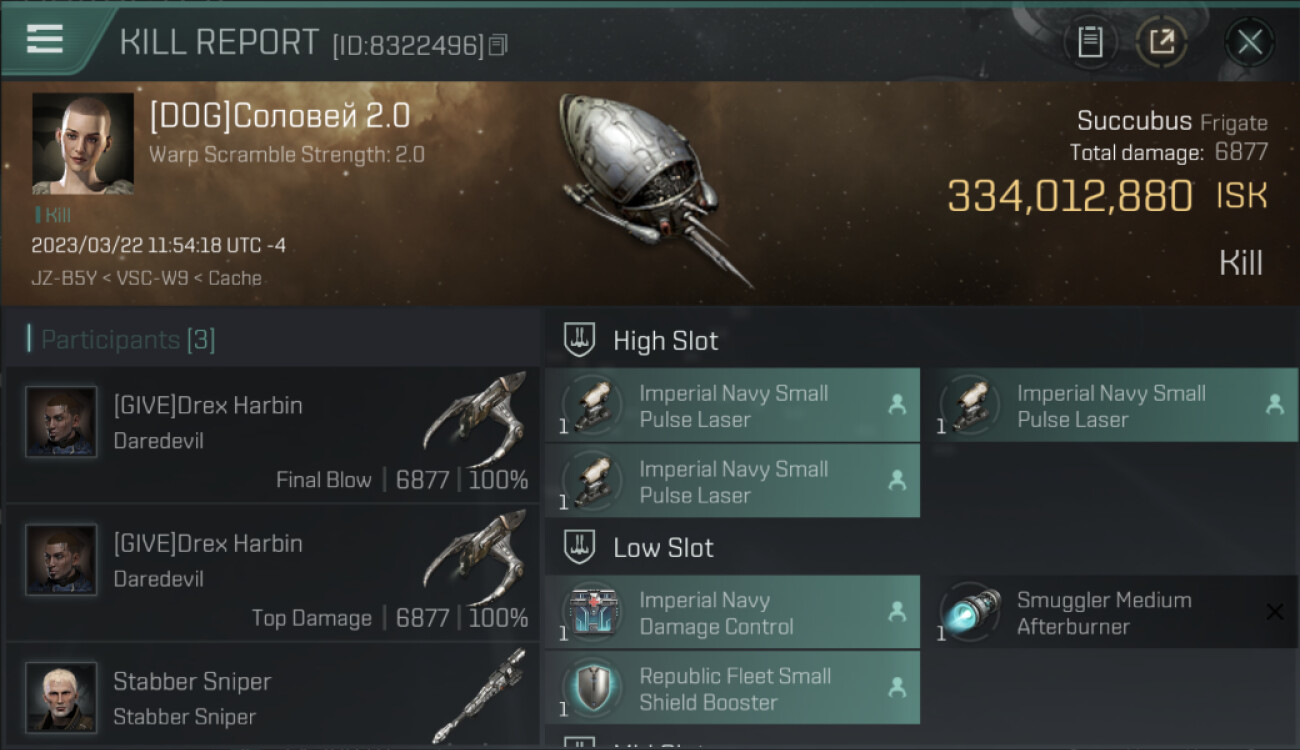This screenshot has width=1300, height=750.
Task: Expand the High Slot section header
Action: (x=921, y=341)
